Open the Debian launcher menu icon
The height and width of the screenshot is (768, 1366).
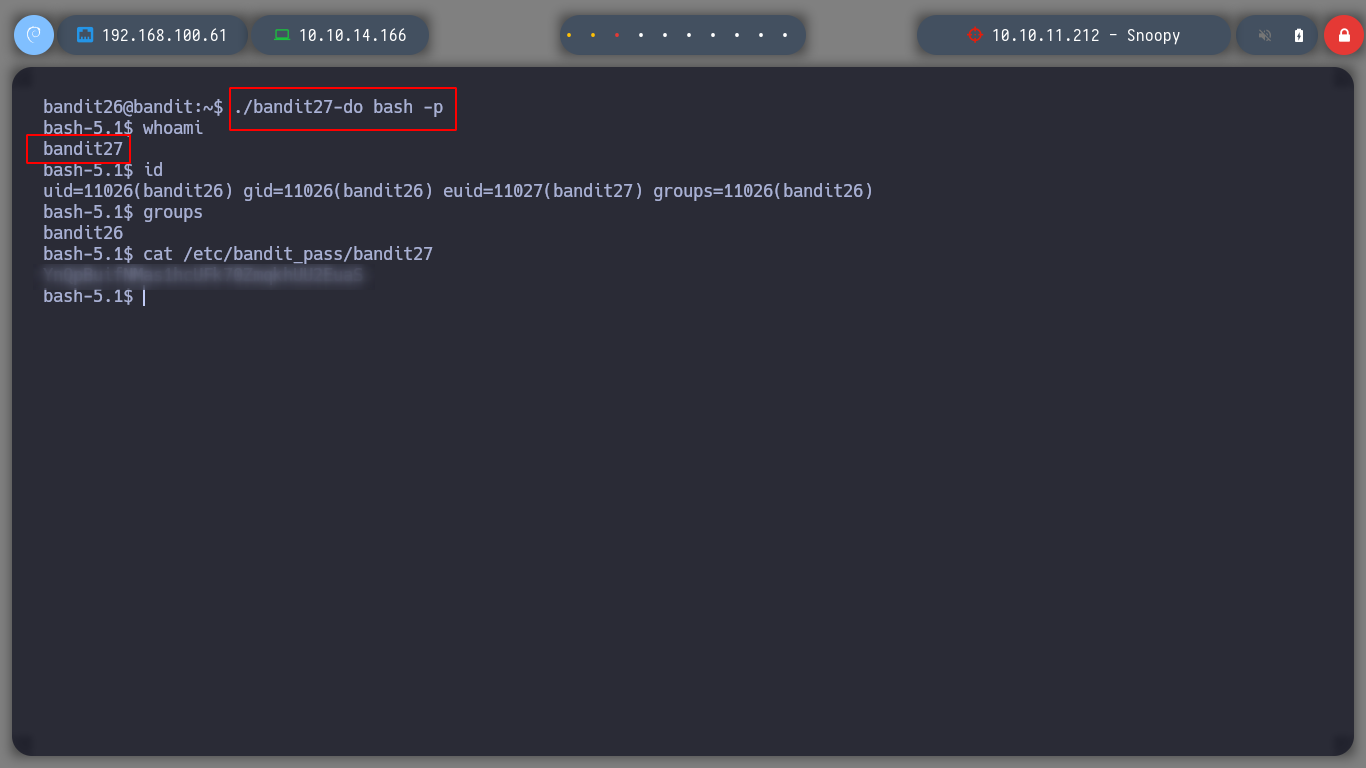(33, 35)
